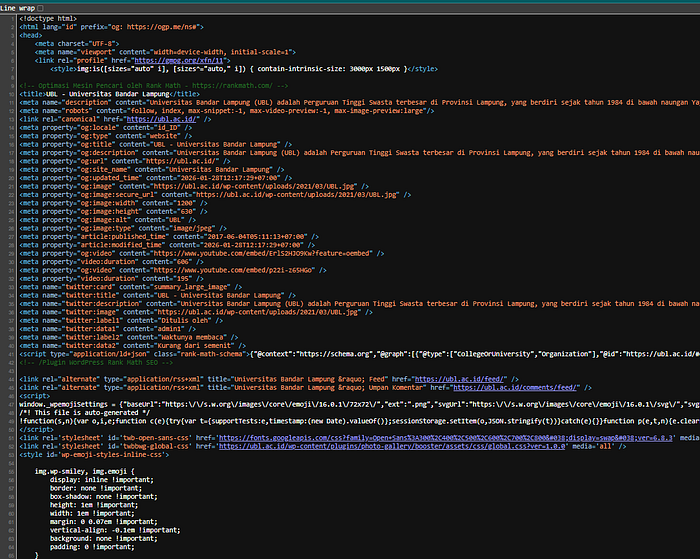Viewport: 700px width, 559px height.
Task: Click the margin: 0 0.07em !important line
Action: click(x=104, y=522)
